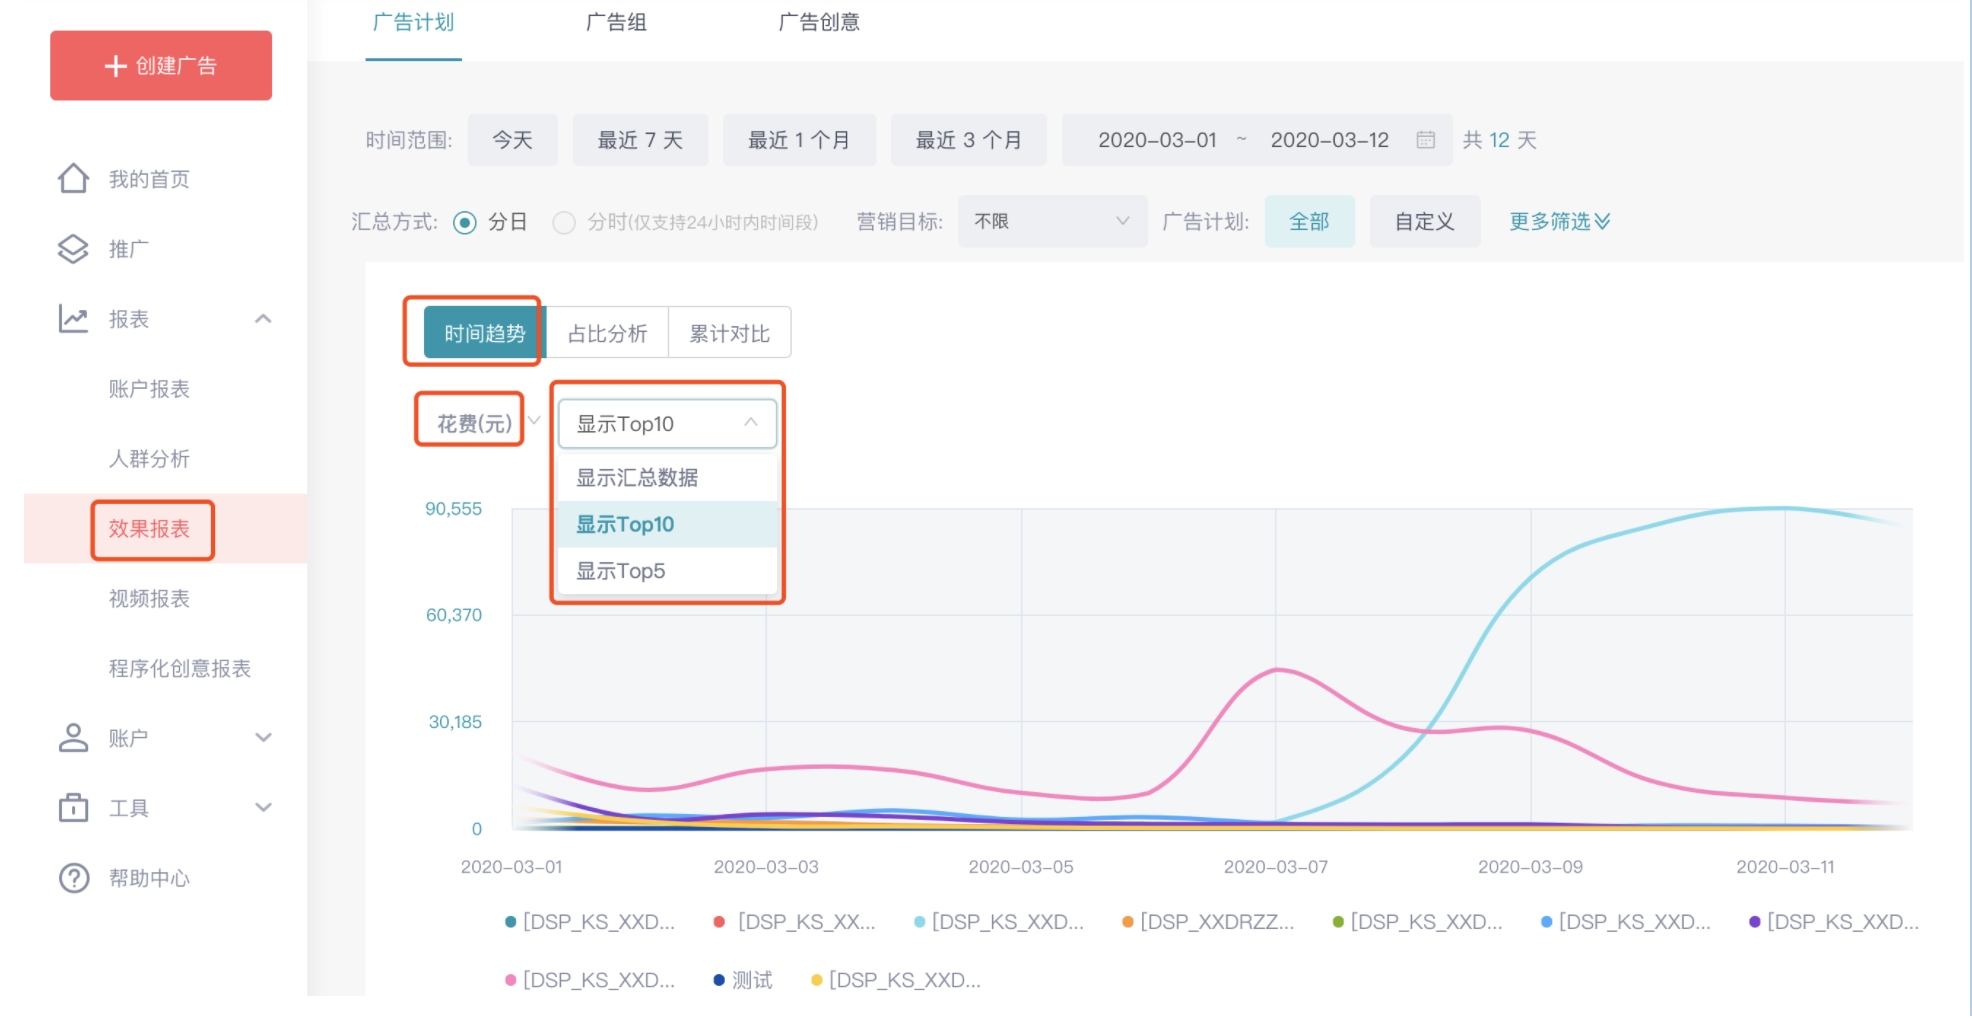
Task: Click the plus icon on 创建广告
Action: tap(116, 66)
